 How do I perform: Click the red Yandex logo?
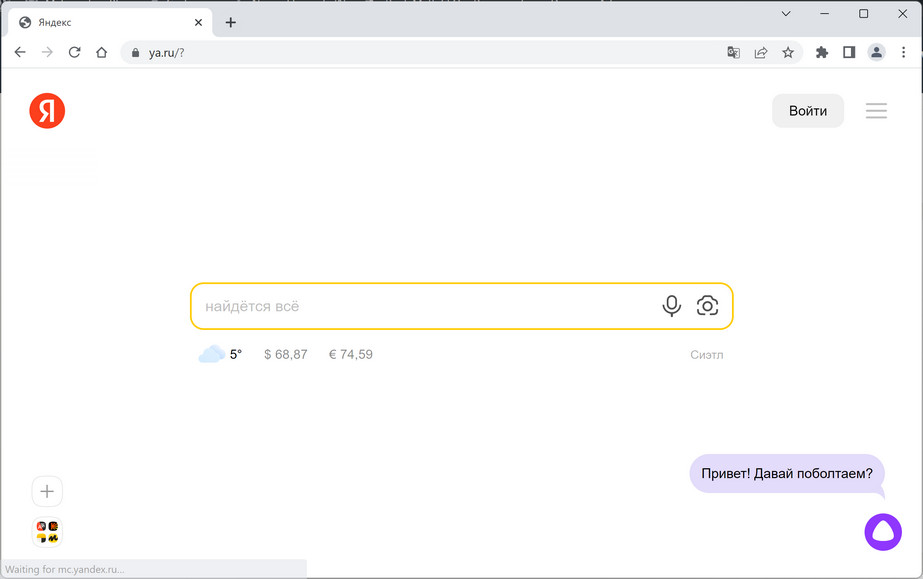47,110
